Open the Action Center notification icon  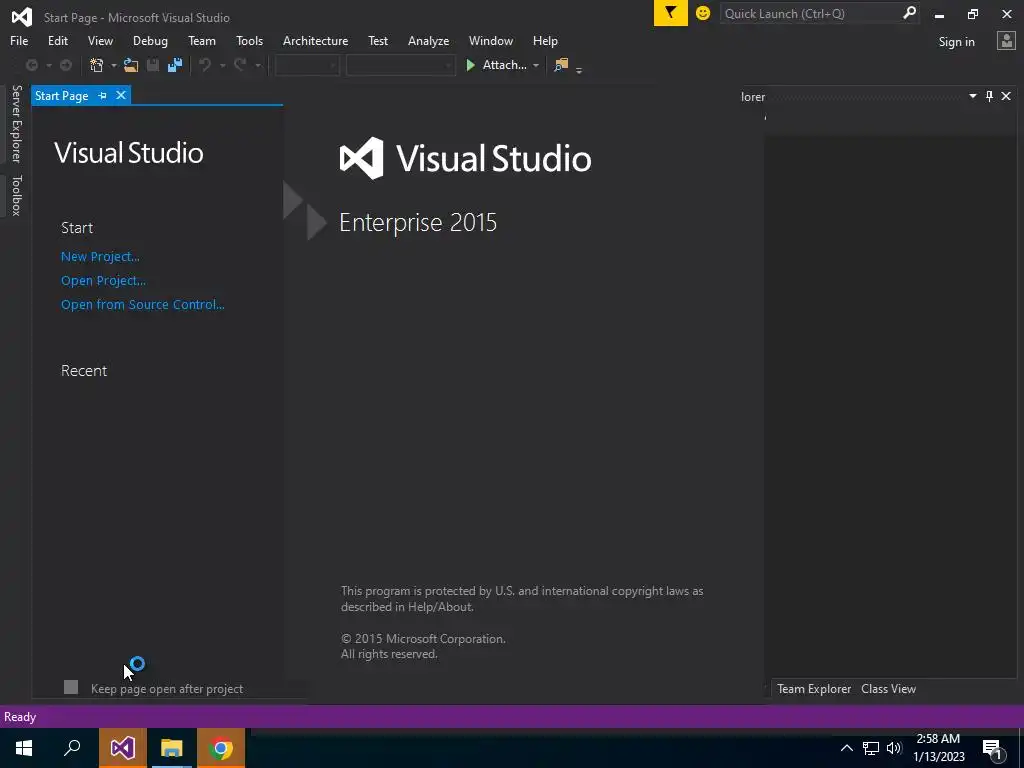pos(992,749)
